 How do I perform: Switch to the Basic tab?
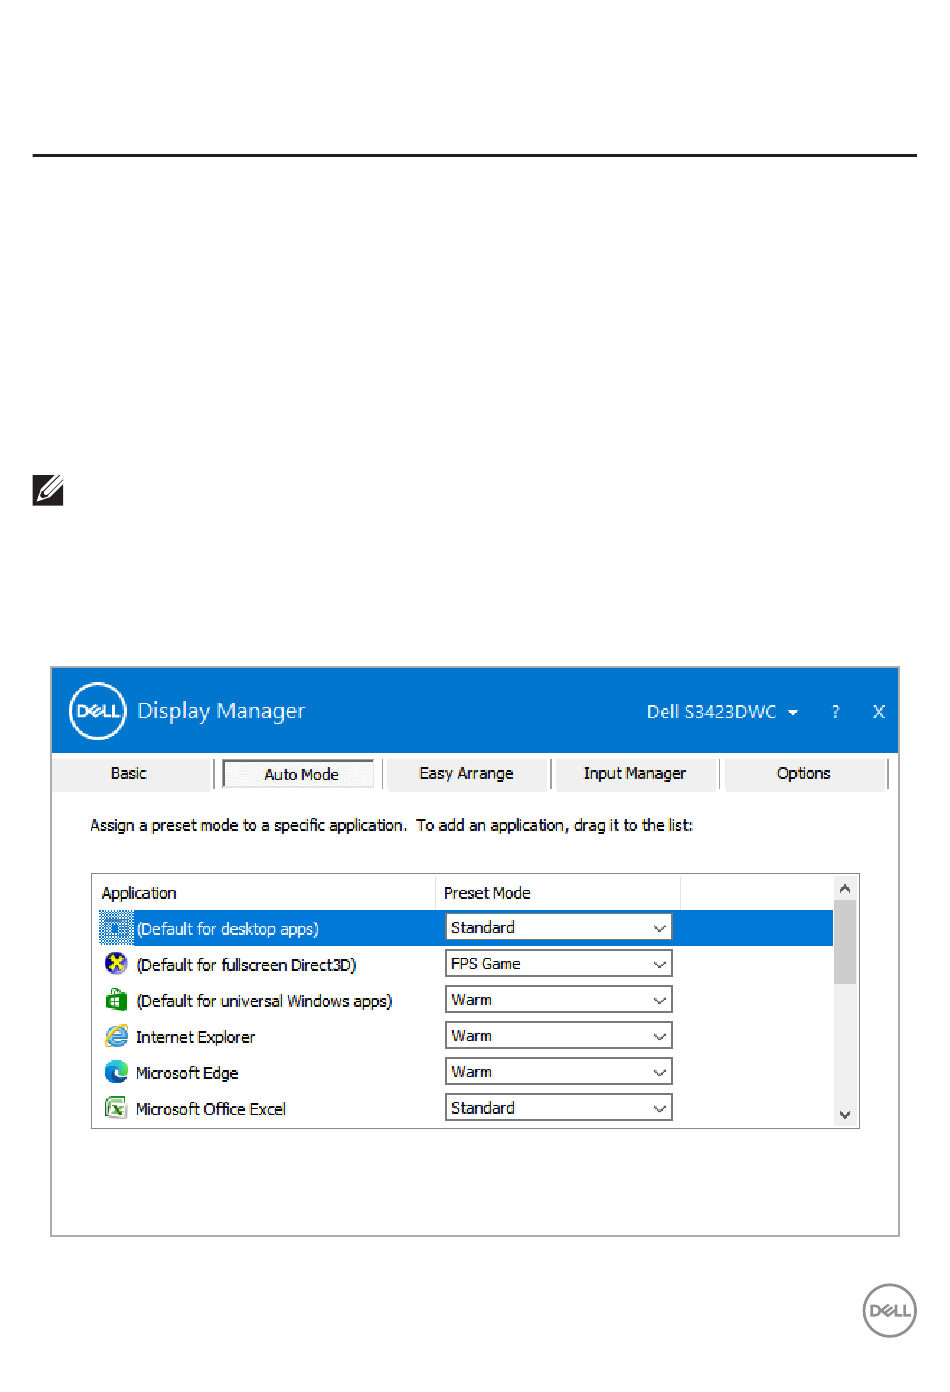pyautogui.click(x=129, y=774)
